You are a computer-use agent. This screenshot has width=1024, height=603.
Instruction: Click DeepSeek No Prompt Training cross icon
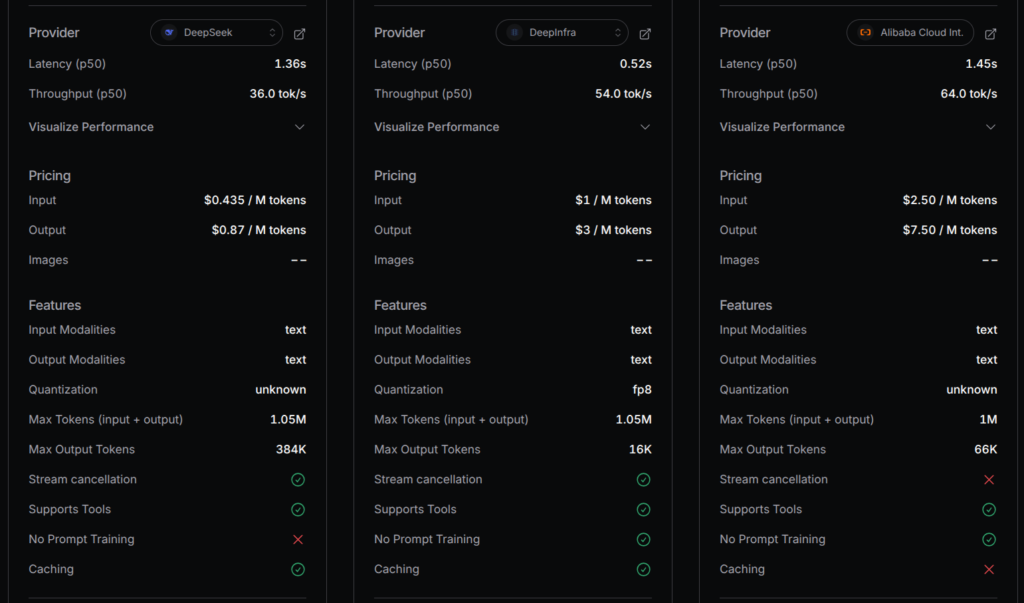[298, 540]
